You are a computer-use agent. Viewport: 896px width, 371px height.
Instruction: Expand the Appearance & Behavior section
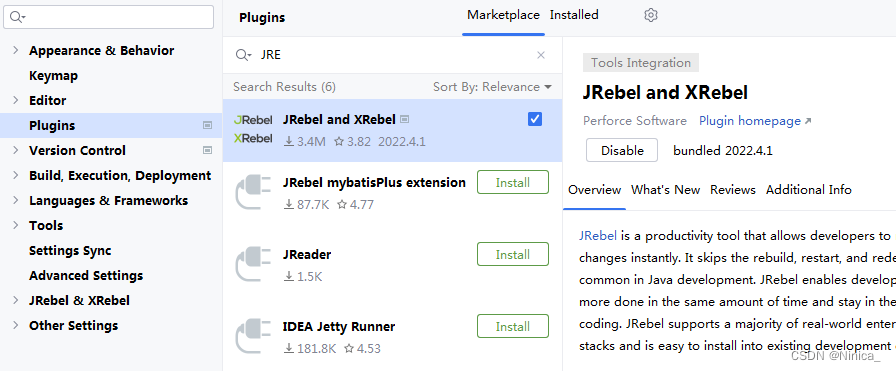click(15, 50)
